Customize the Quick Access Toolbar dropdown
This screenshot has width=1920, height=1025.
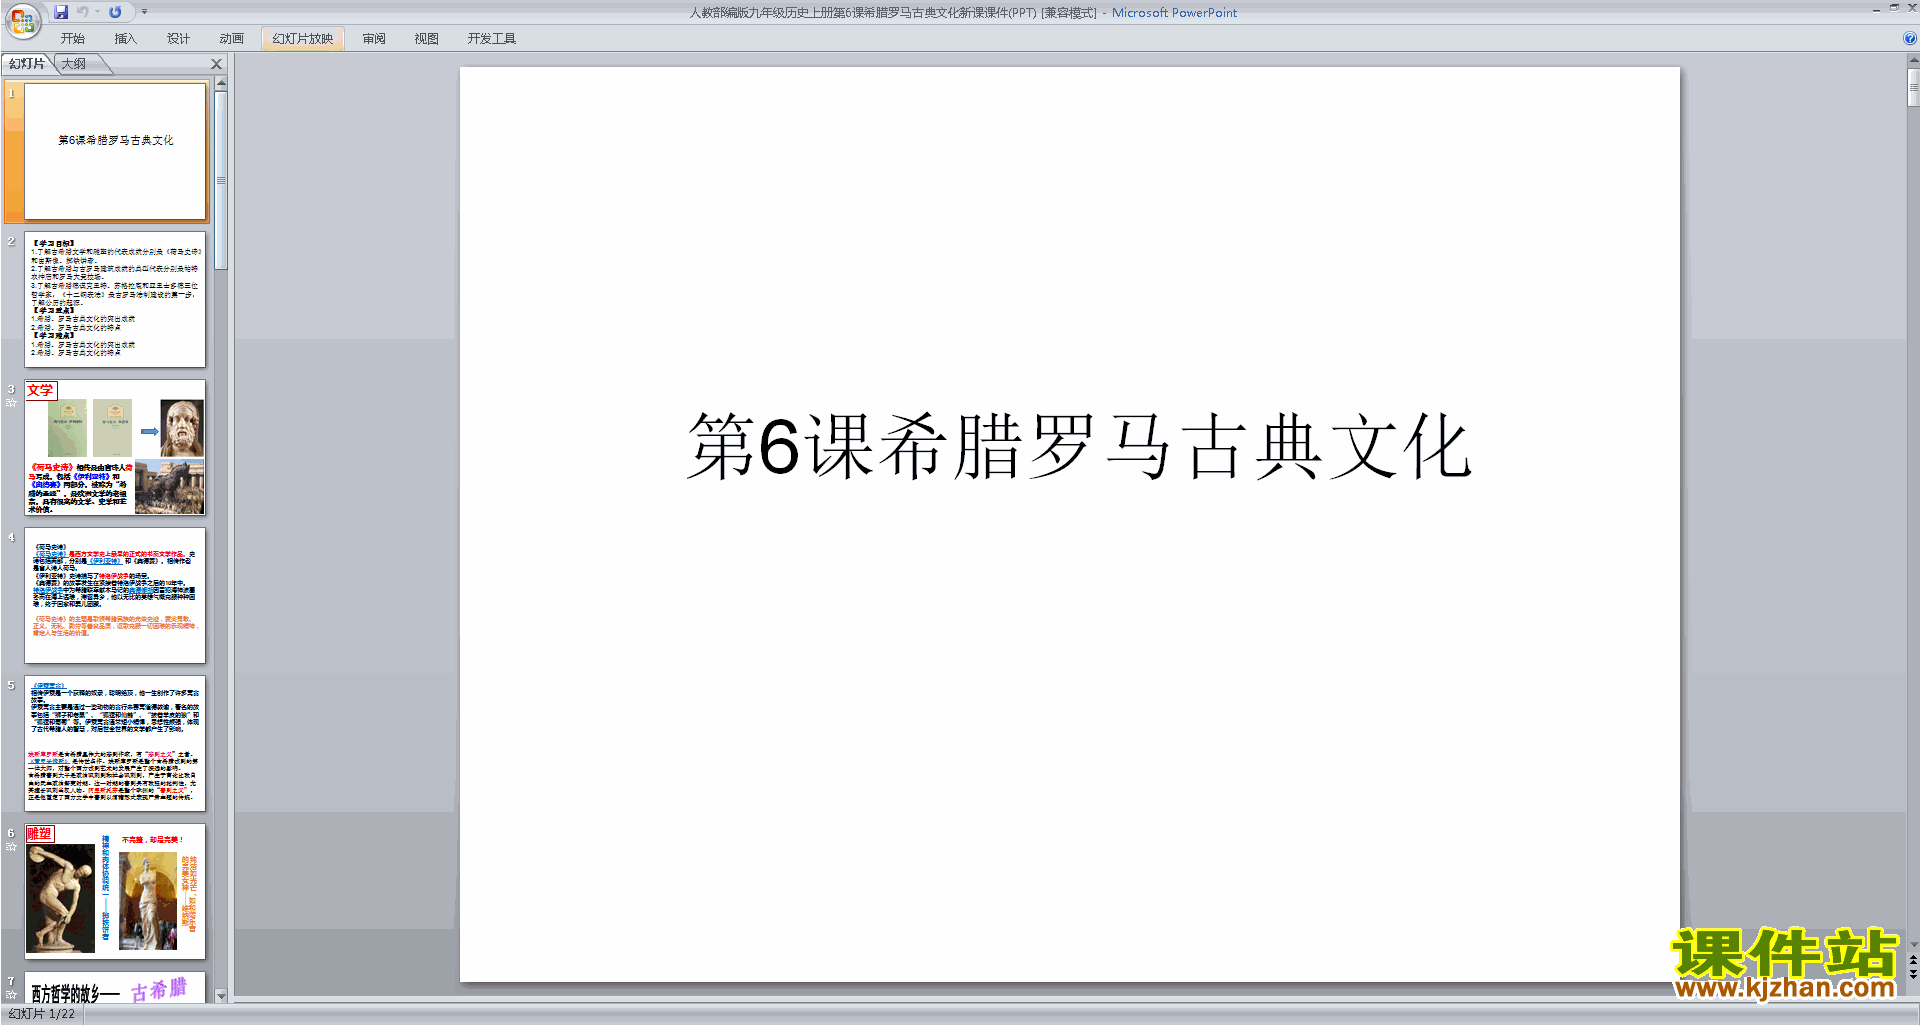pos(144,12)
